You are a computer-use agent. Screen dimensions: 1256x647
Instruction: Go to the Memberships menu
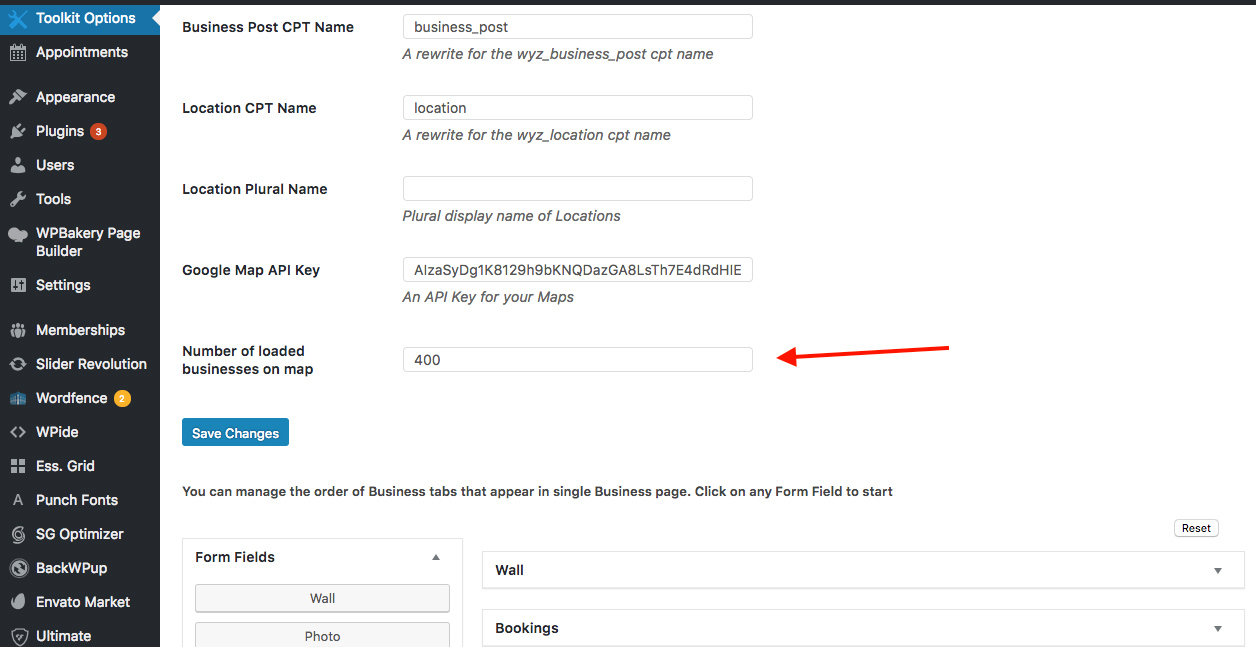click(80, 330)
